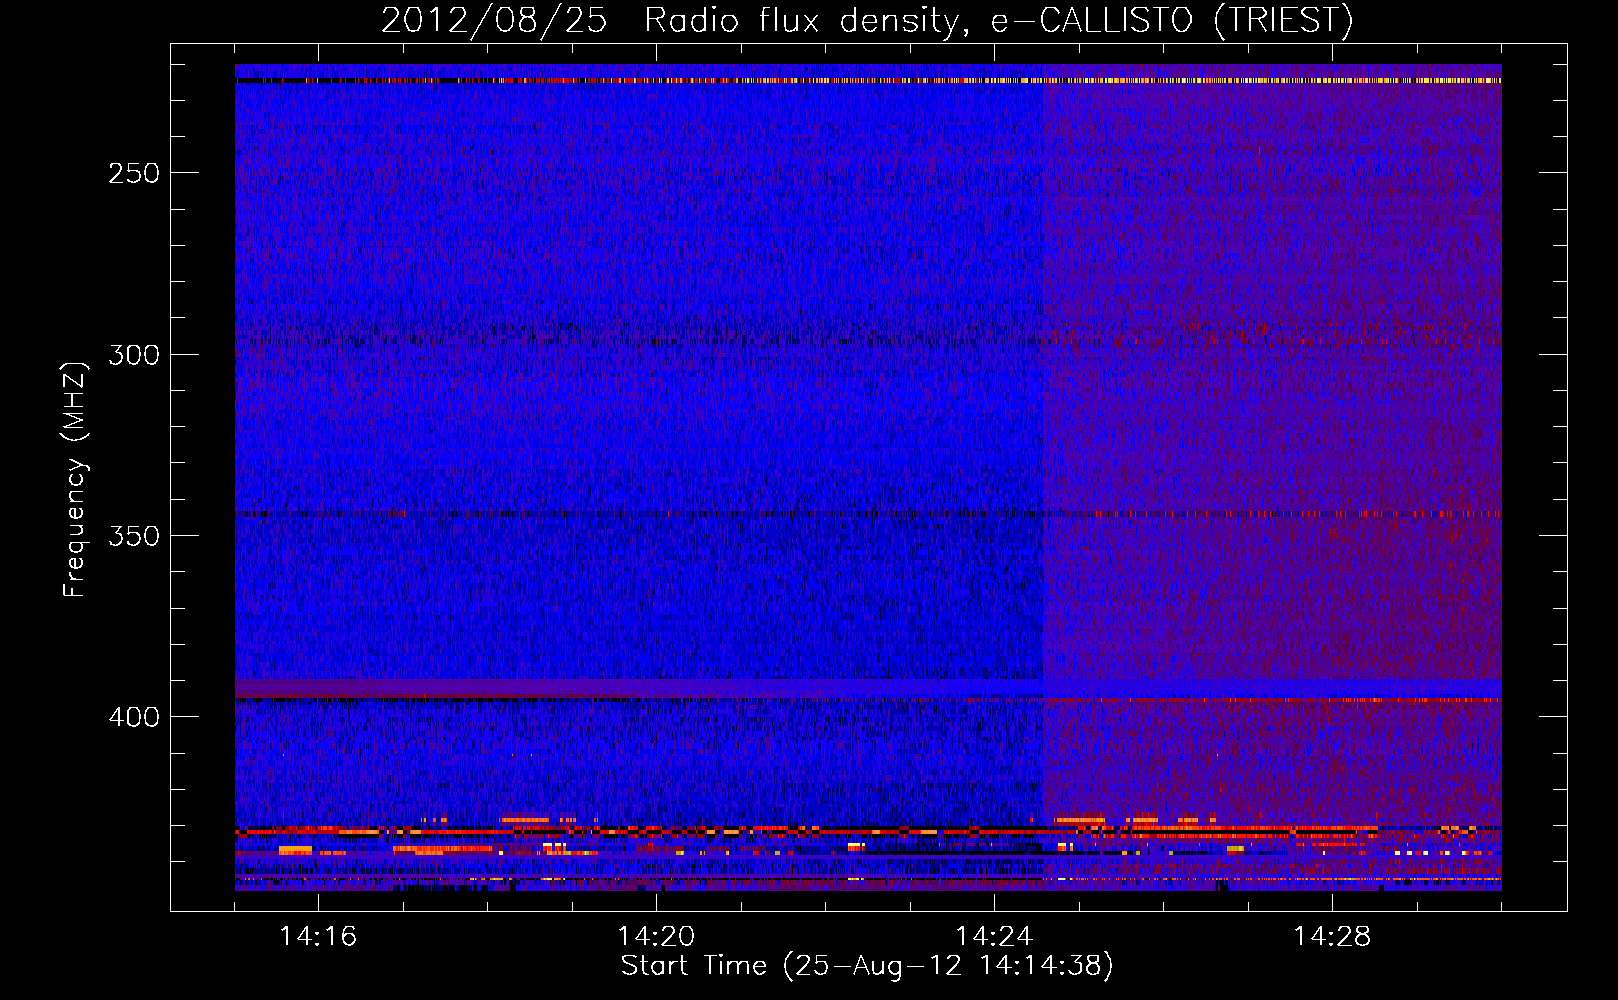Click the 14:20 time tick label

(656, 936)
